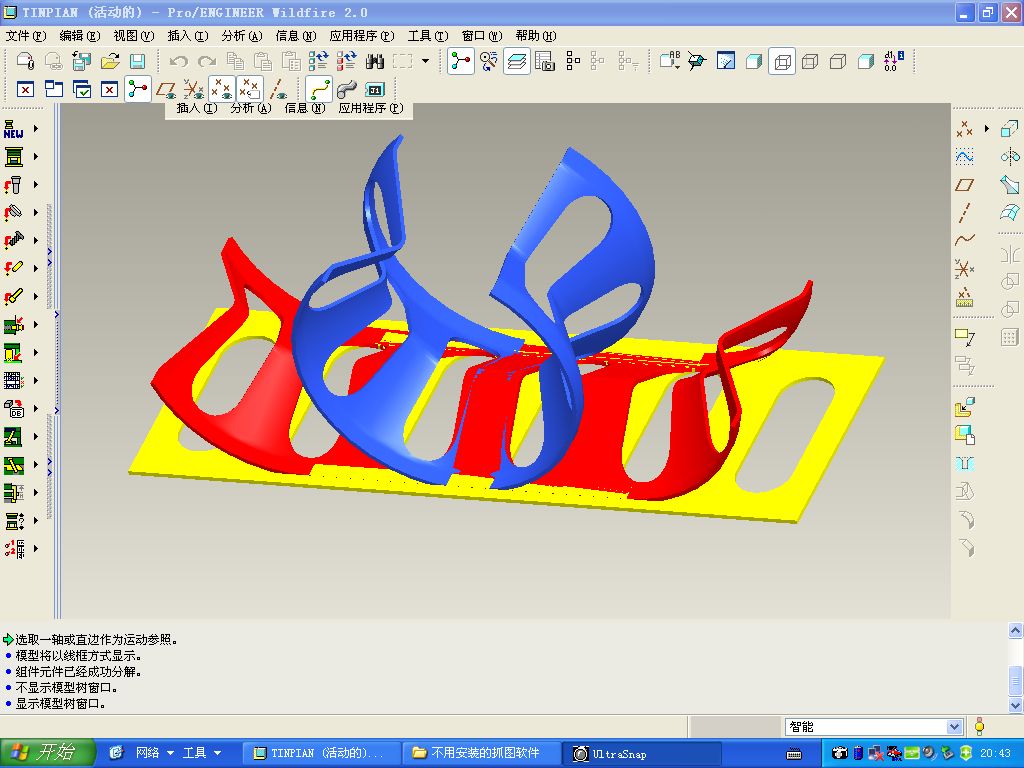Open the 分析(A) menu in main menubar
Viewport: 1024px width, 768px height.
point(242,36)
